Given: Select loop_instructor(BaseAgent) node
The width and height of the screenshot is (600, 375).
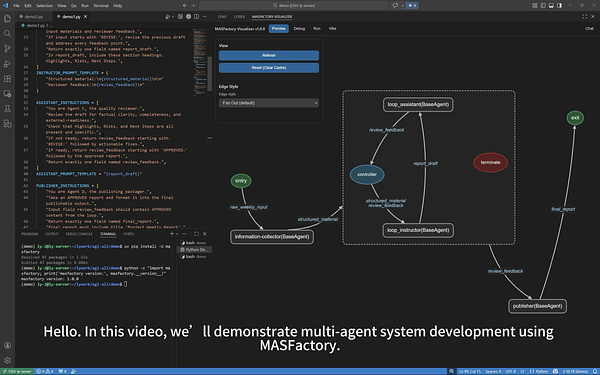Looking at the screenshot, I should 418,230.
